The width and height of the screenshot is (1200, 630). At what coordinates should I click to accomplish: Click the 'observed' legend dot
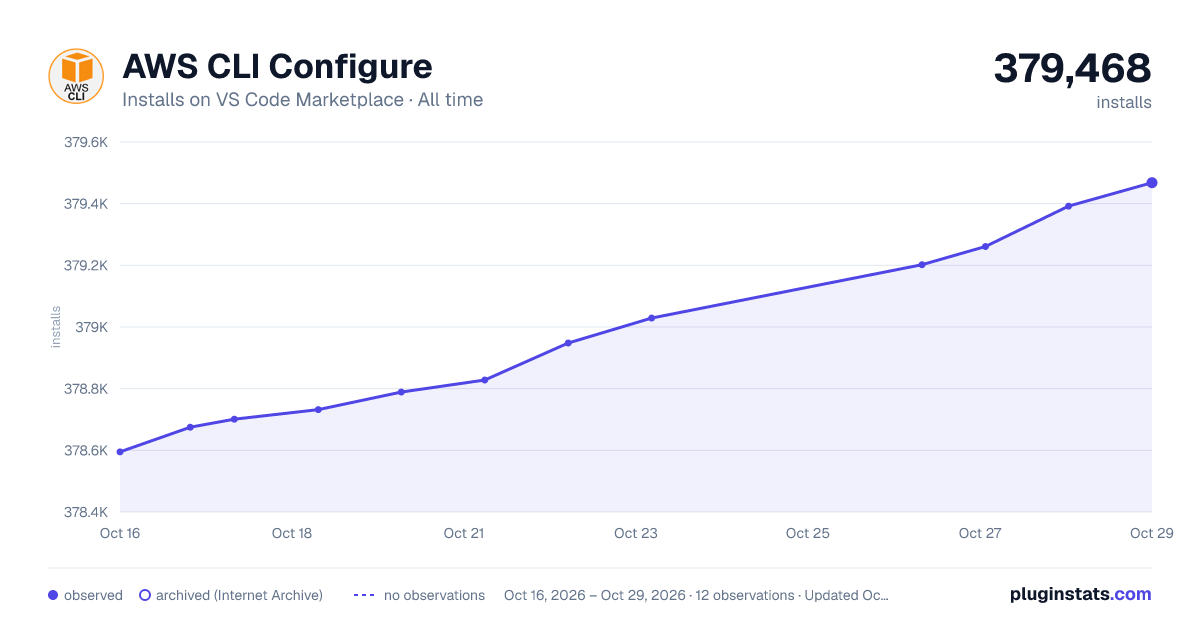click(x=53, y=595)
